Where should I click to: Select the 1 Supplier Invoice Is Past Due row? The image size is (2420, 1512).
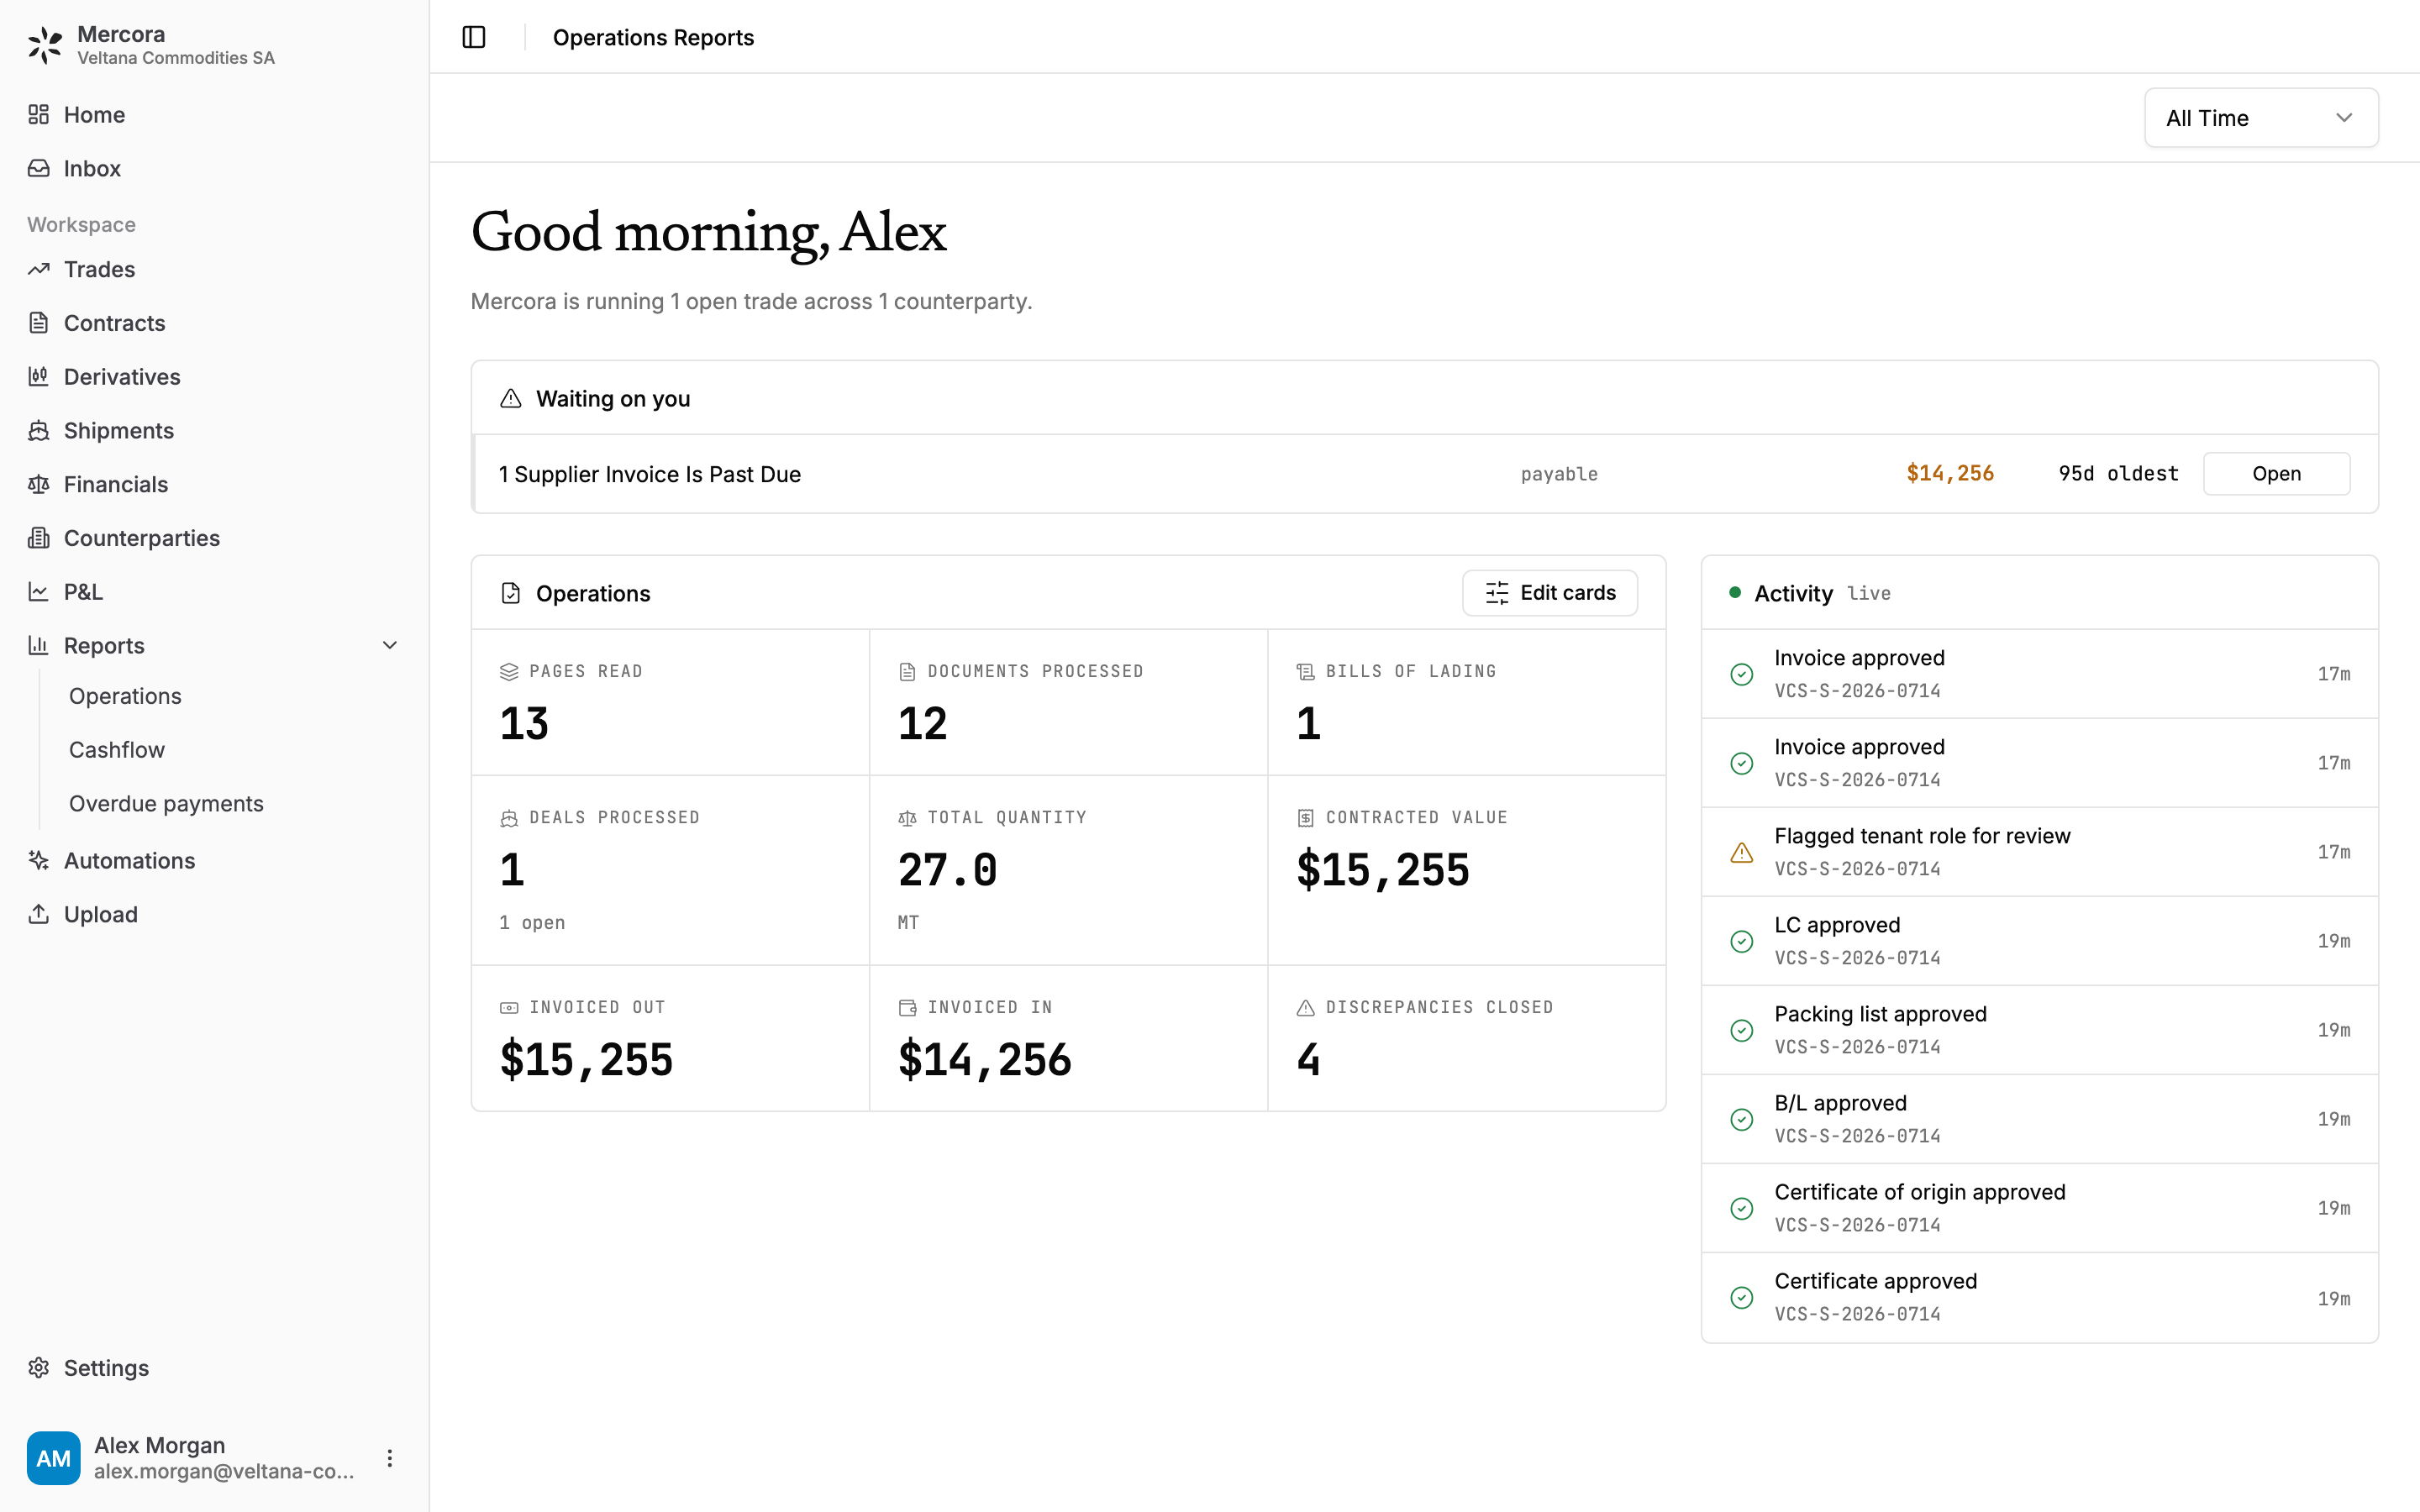[1424, 474]
